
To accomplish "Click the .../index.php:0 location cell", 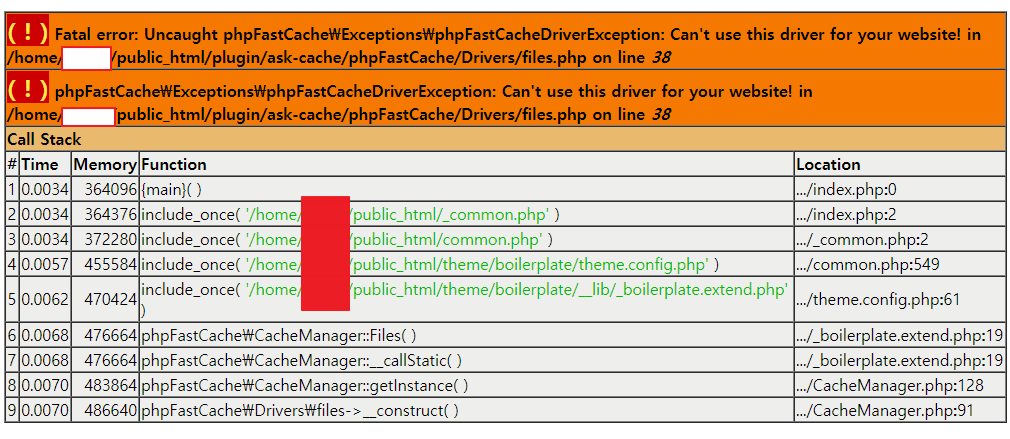I will pyautogui.click(x=899, y=189).
